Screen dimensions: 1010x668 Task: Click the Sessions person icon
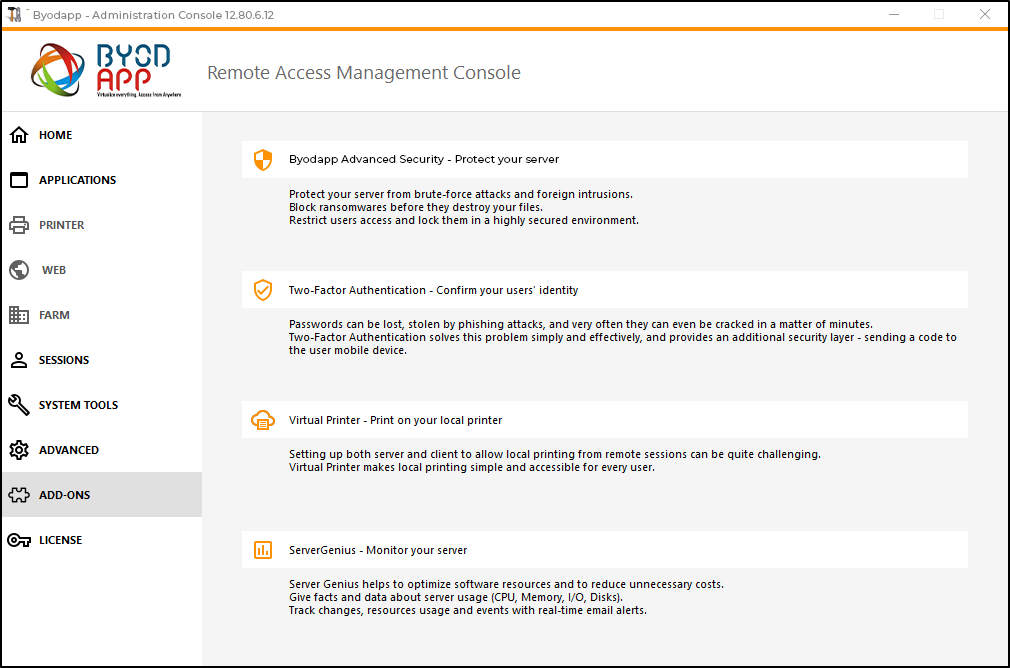pos(19,360)
